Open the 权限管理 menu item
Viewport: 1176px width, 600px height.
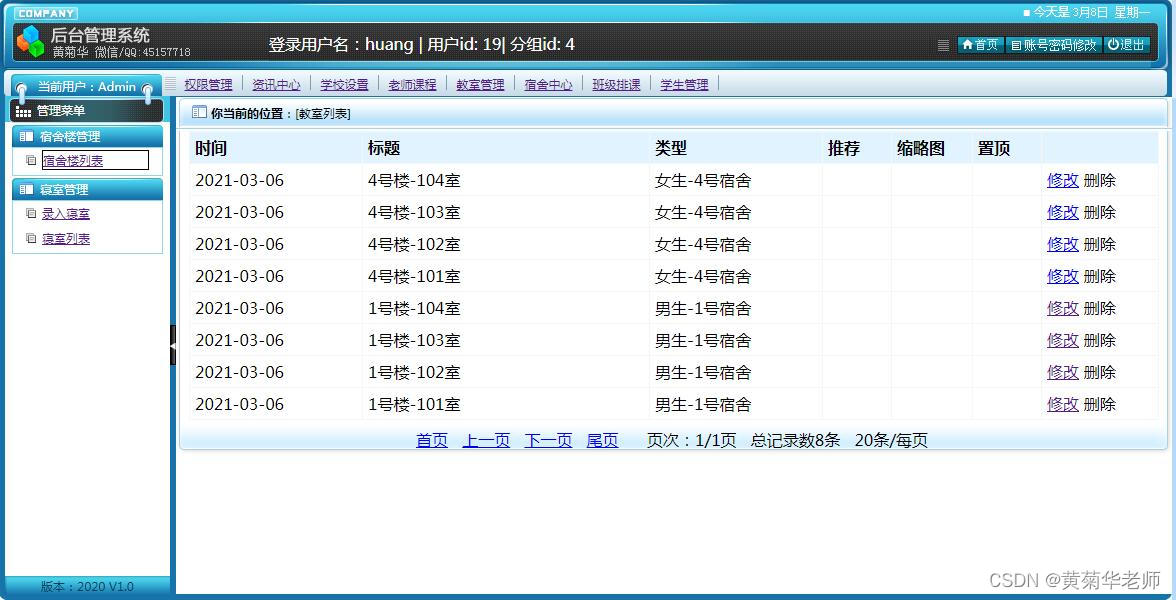click(x=207, y=84)
